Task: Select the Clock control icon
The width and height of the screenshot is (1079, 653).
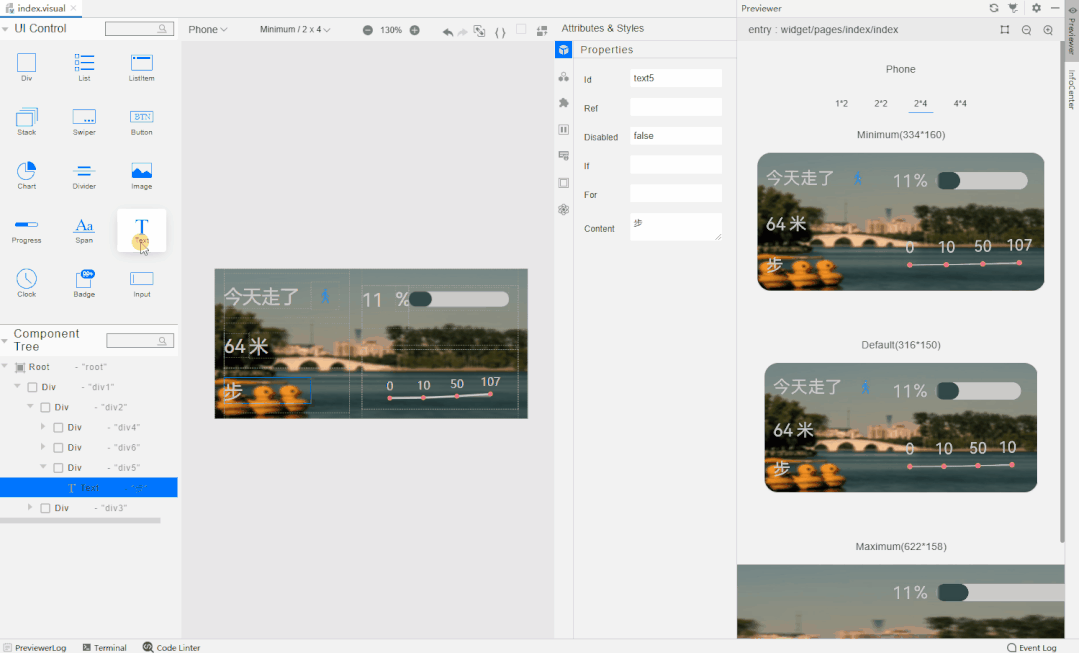Action: (x=26, y=279)
